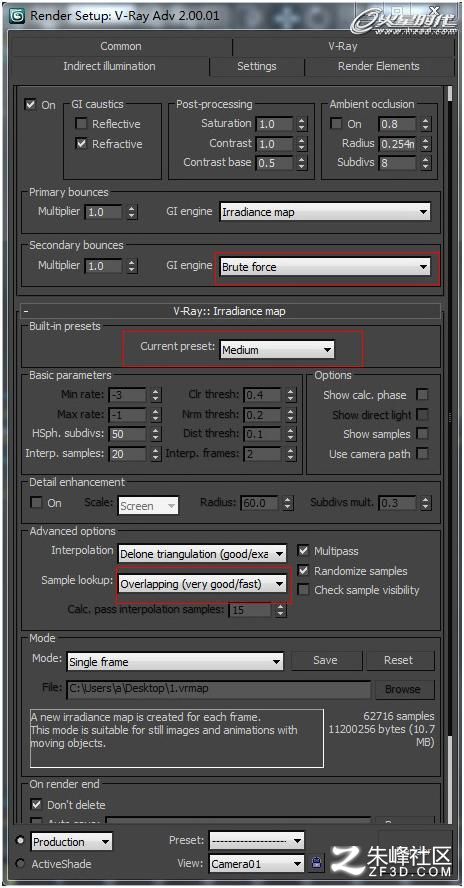Enable Ambient occlusion On checkbox
The image size is (464, 888).
(x=336, y=123)
